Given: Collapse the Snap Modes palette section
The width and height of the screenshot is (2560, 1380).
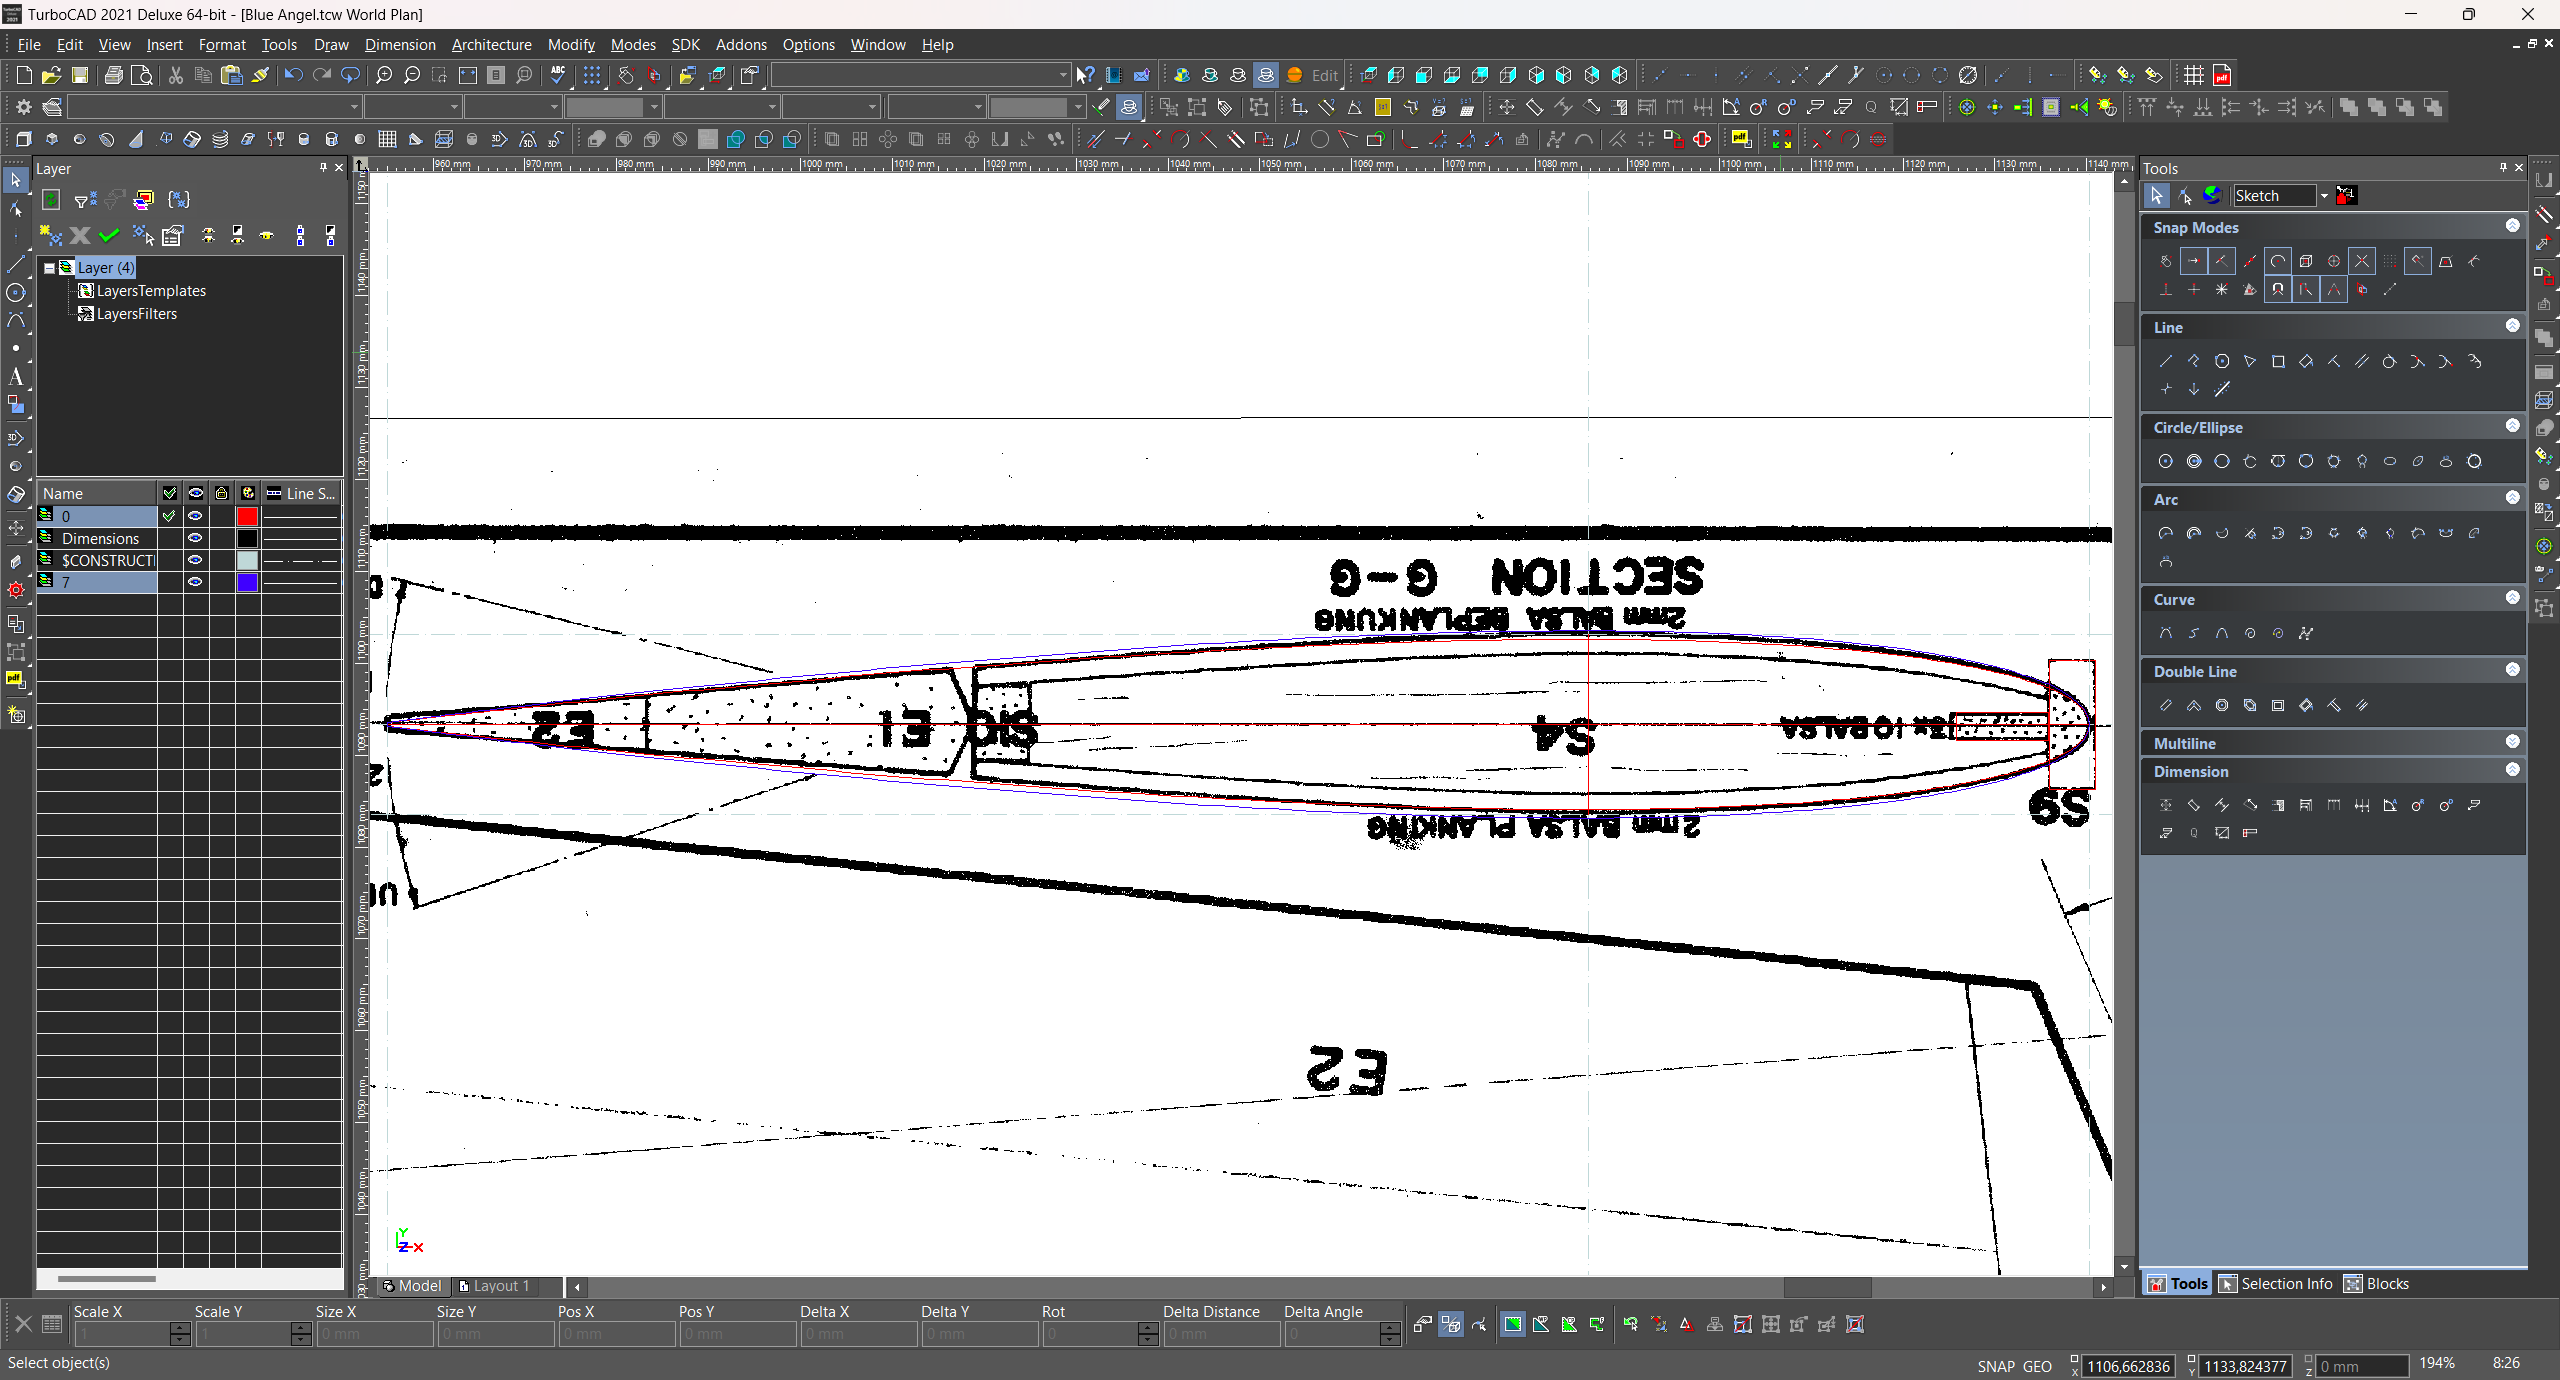Looking at the screenshot, I should coord(2512,226).
